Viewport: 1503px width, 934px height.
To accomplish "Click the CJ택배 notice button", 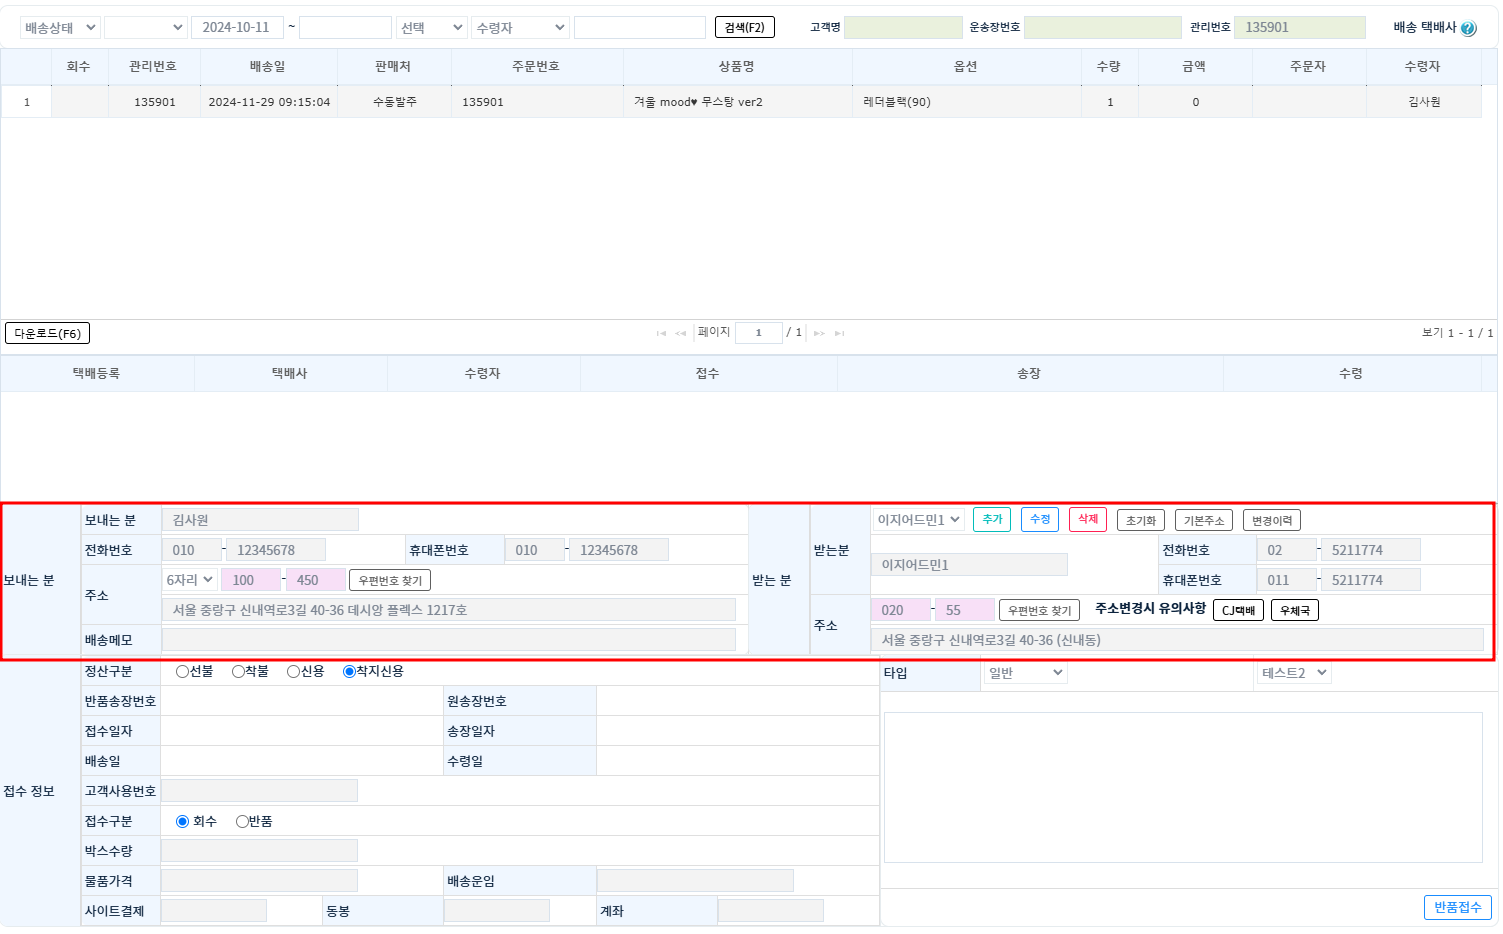I will [1238, 610].
